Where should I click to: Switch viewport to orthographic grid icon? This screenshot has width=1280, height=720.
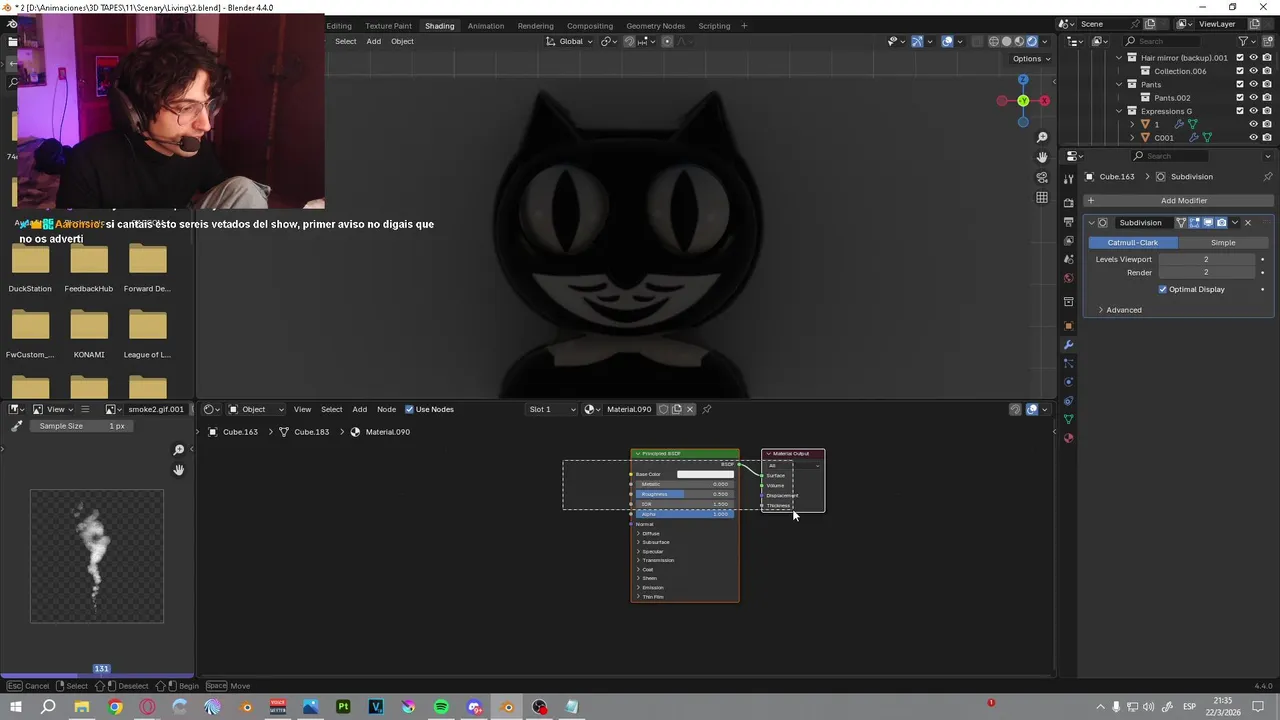[1042, 198]
